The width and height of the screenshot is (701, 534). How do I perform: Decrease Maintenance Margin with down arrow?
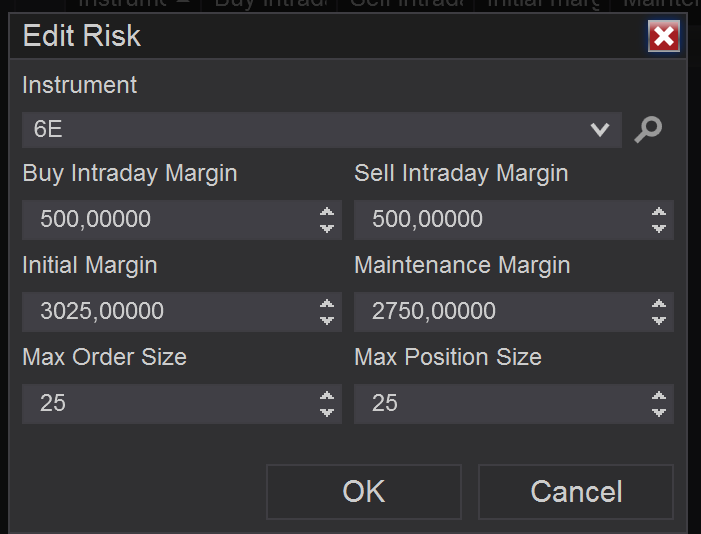[x=659, y=320]
